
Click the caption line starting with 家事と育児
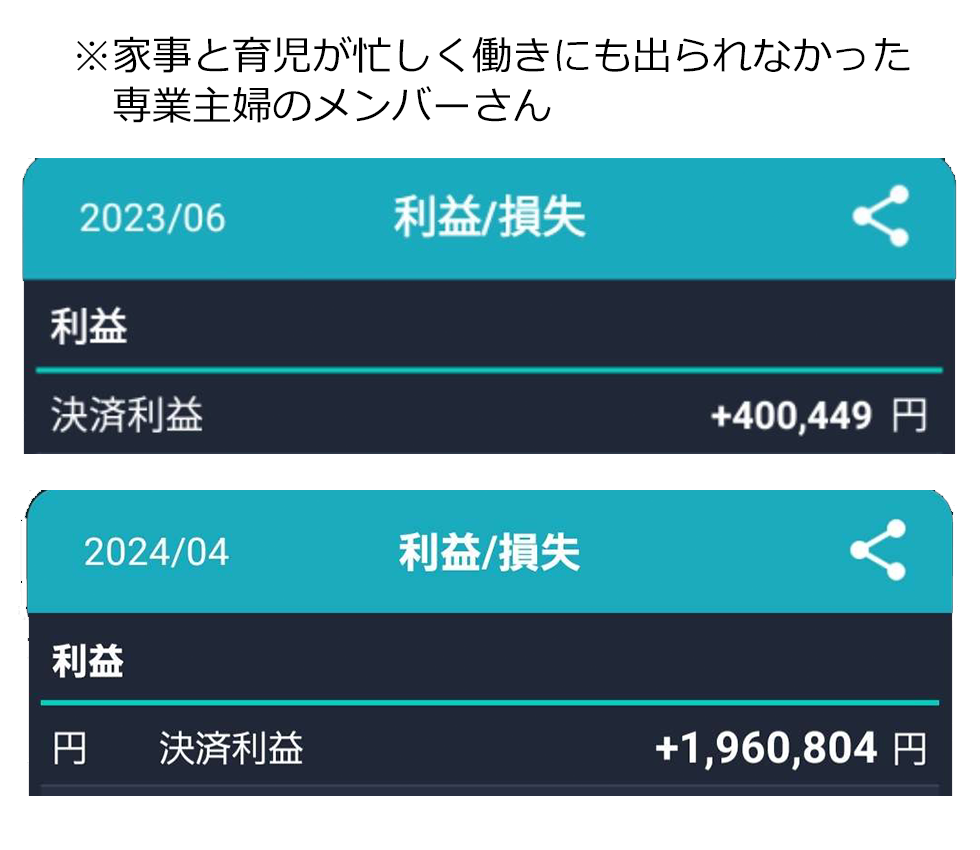coord(510,57)
